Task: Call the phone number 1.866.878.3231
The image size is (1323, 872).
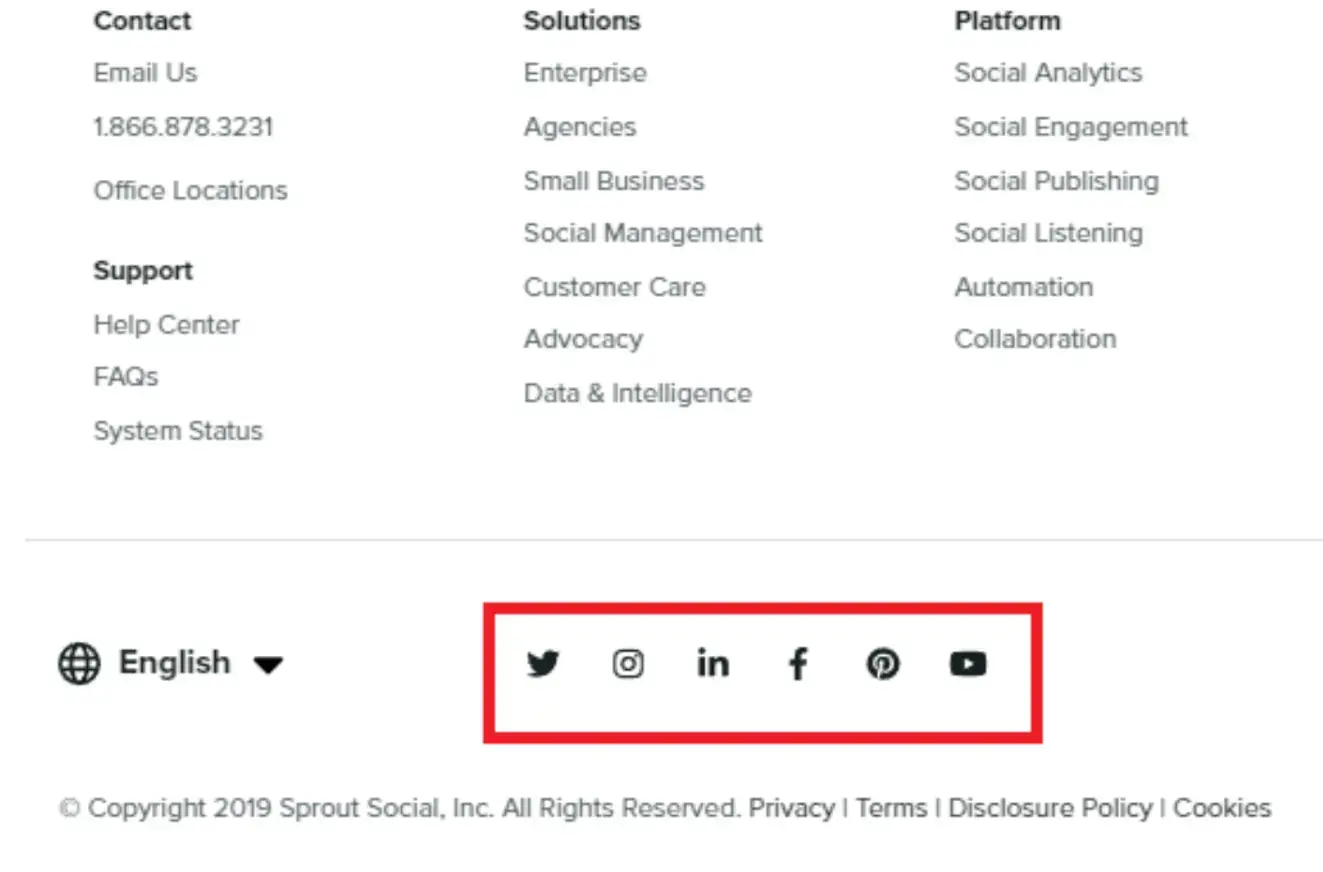Action: click(x=183, y=127)
